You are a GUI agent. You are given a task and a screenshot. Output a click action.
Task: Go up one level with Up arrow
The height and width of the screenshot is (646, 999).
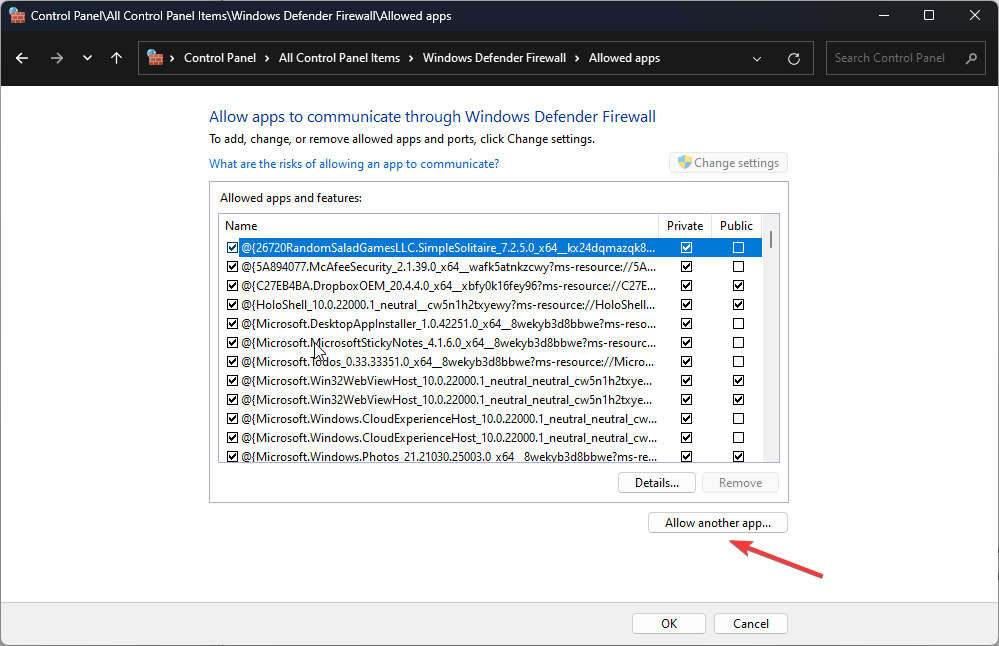click(x=116, y=58)
